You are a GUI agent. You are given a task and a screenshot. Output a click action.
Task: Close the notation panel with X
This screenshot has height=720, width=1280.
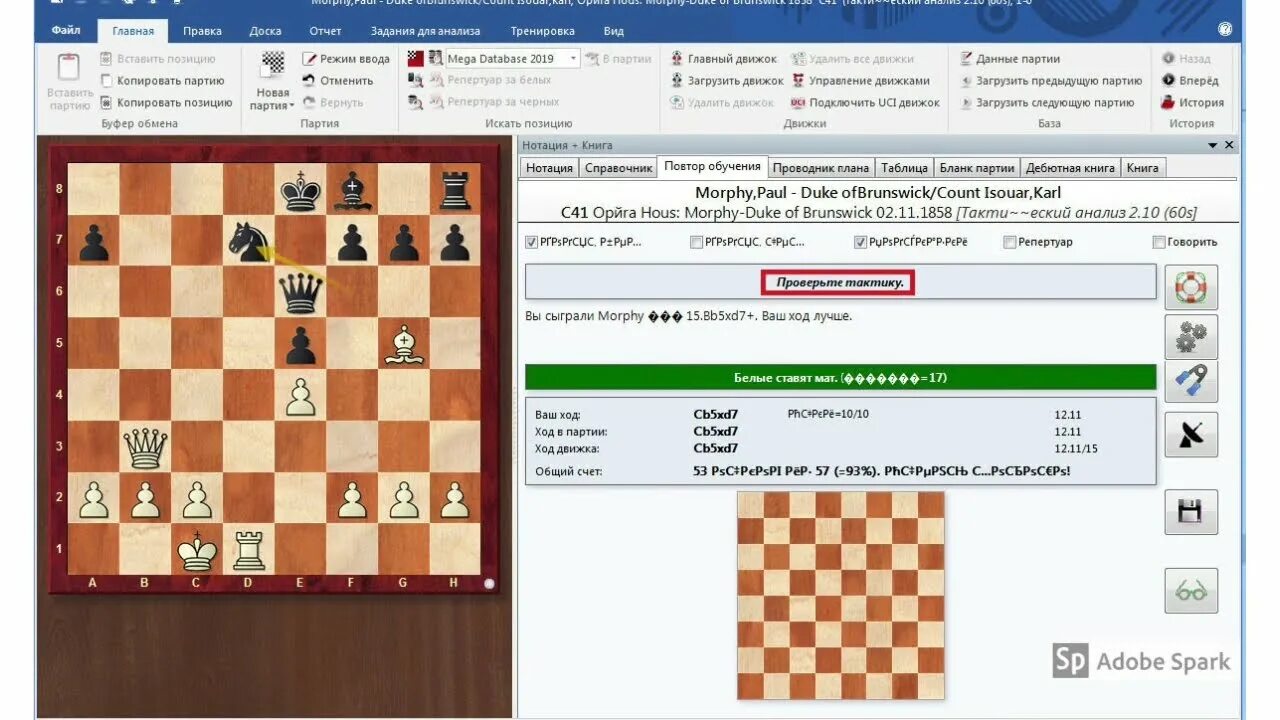point(1229,145)
